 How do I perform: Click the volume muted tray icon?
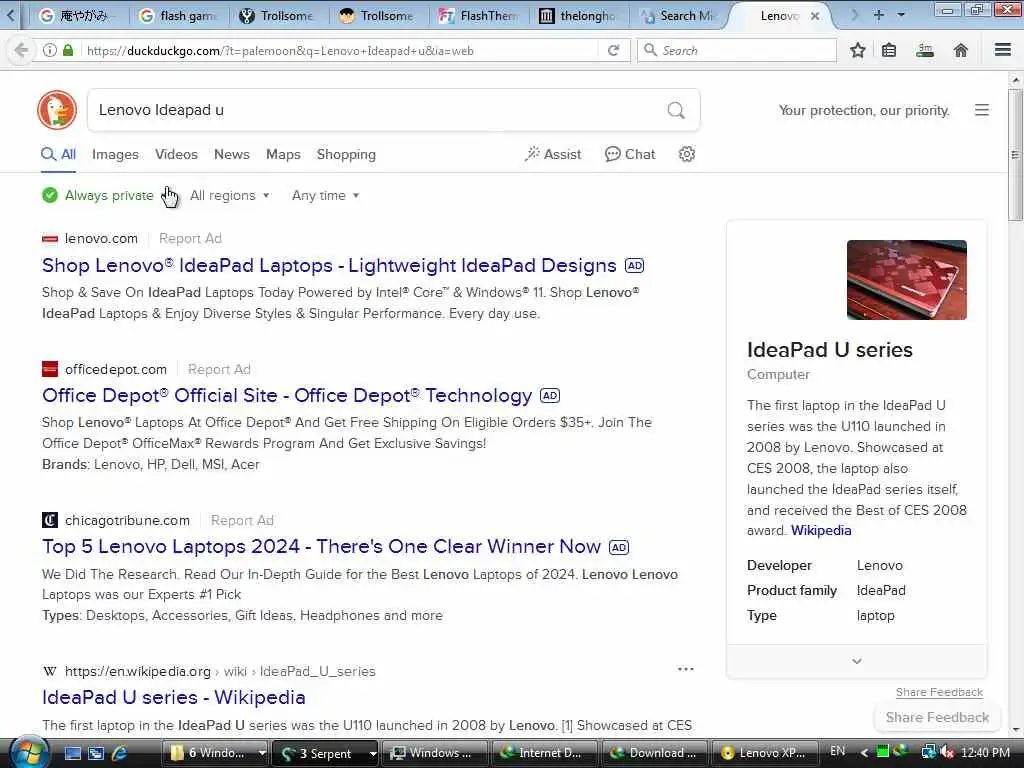[x=948, y=752]
